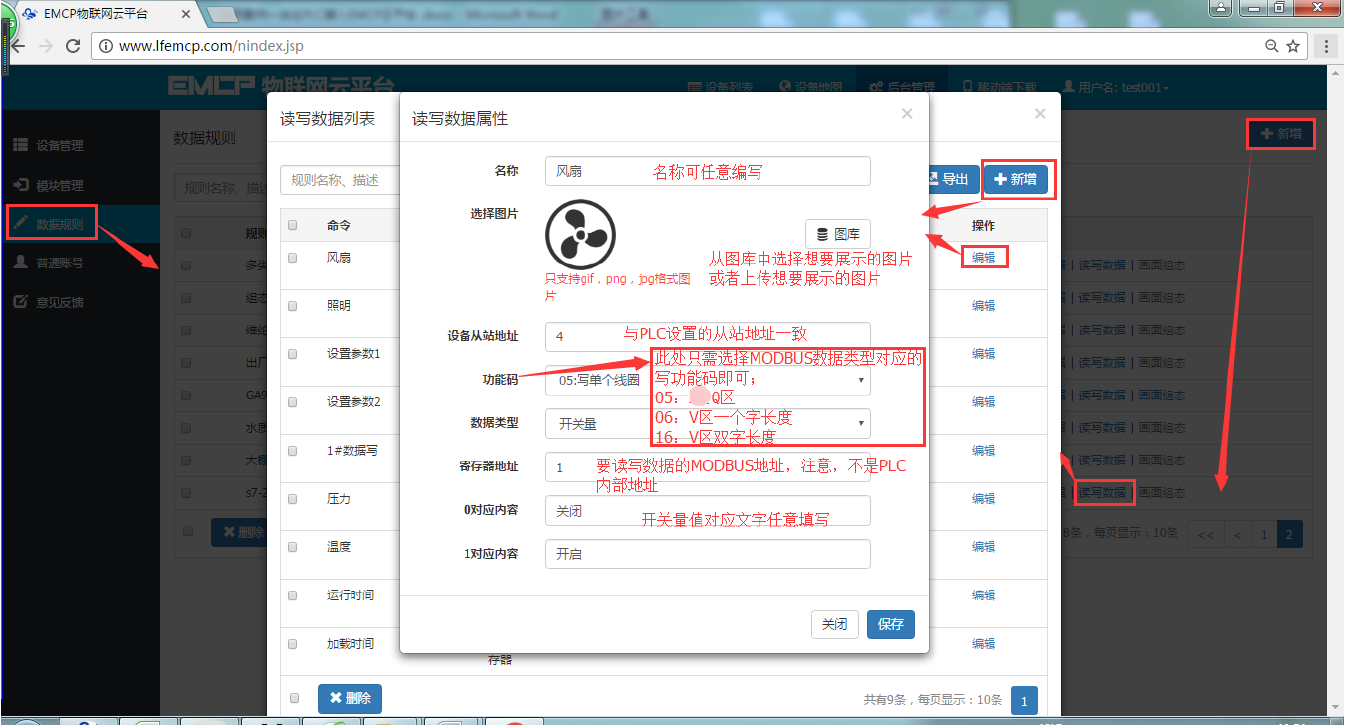Reload the page with the refresh icon
This screenshot has width=1347, height=726.
point(73,46)
